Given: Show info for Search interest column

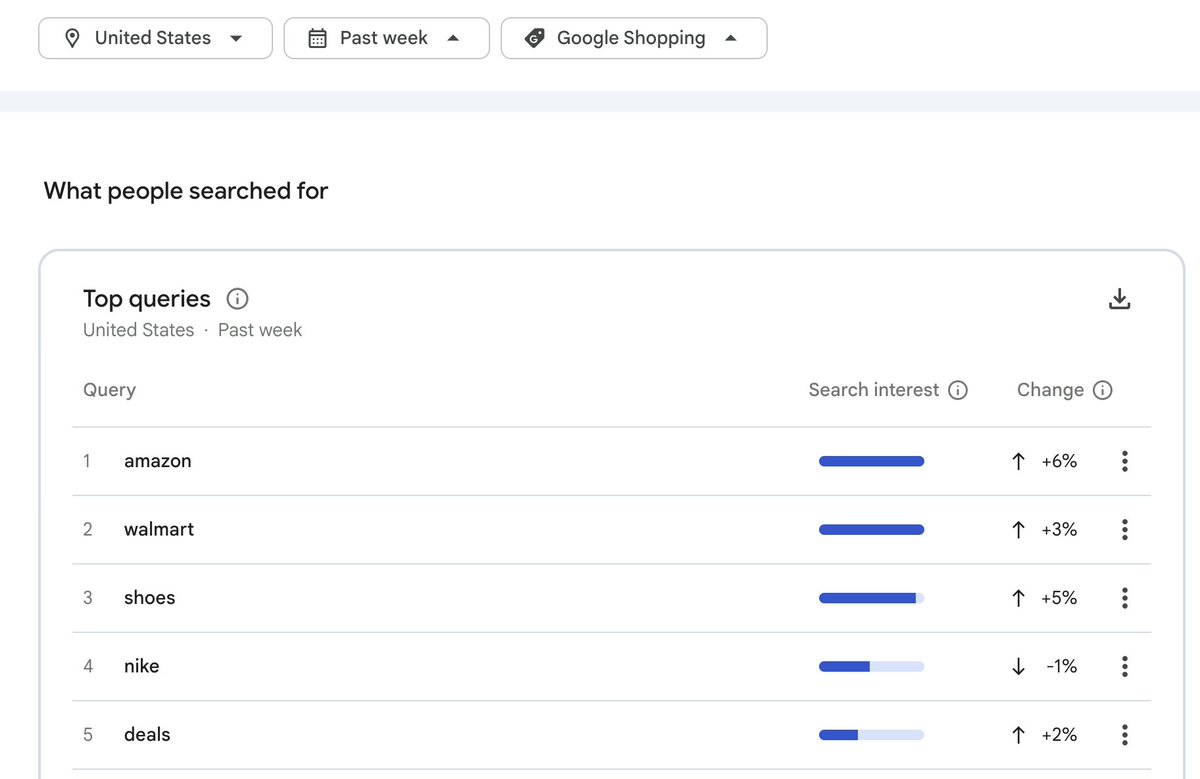Looking at the screenshot, I should [958, 390].
